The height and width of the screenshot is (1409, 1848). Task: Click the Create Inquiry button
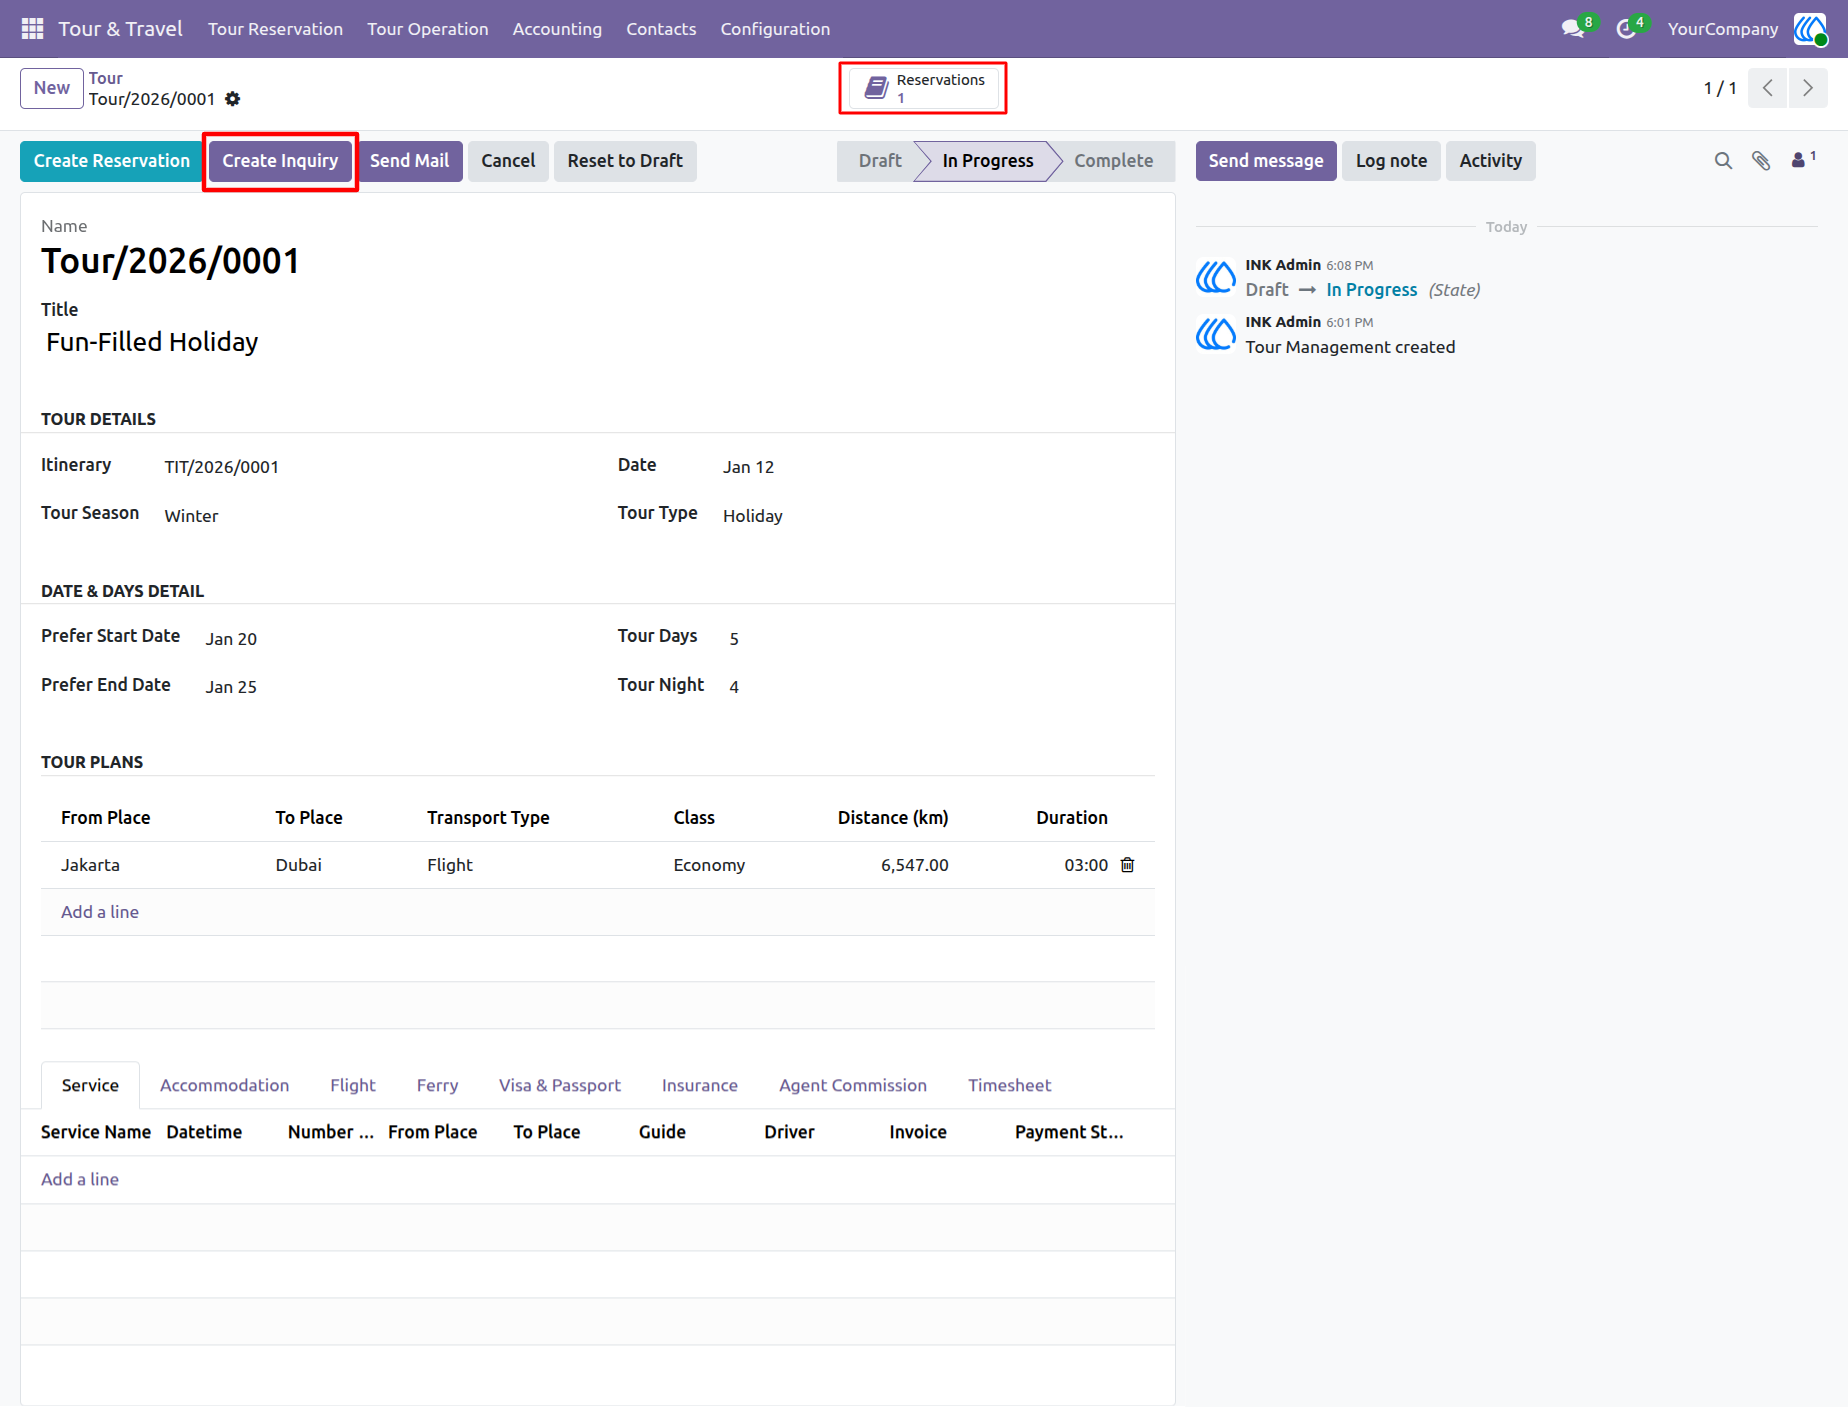click(x=280, y=161)
